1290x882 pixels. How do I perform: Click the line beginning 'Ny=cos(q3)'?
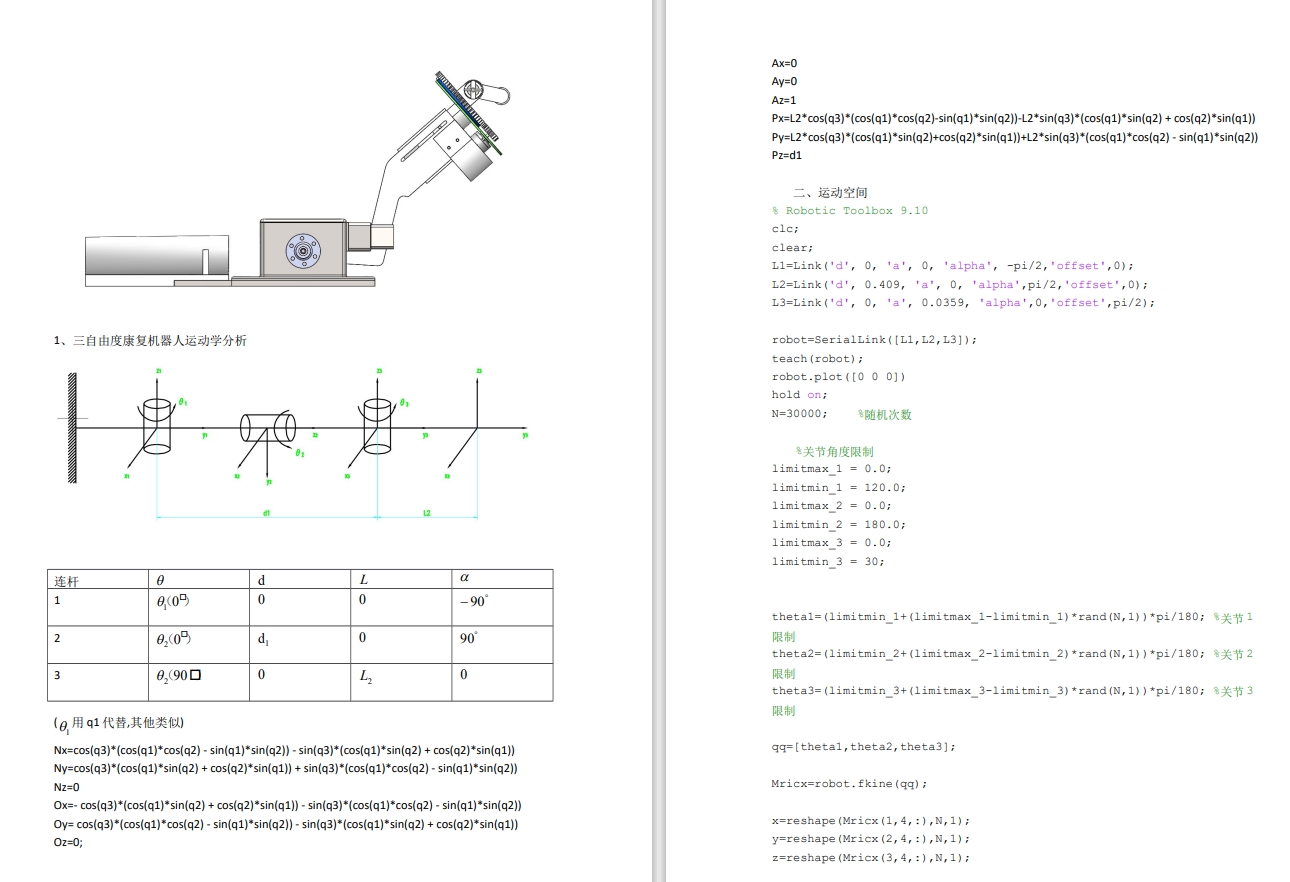(x=286, y=768)
